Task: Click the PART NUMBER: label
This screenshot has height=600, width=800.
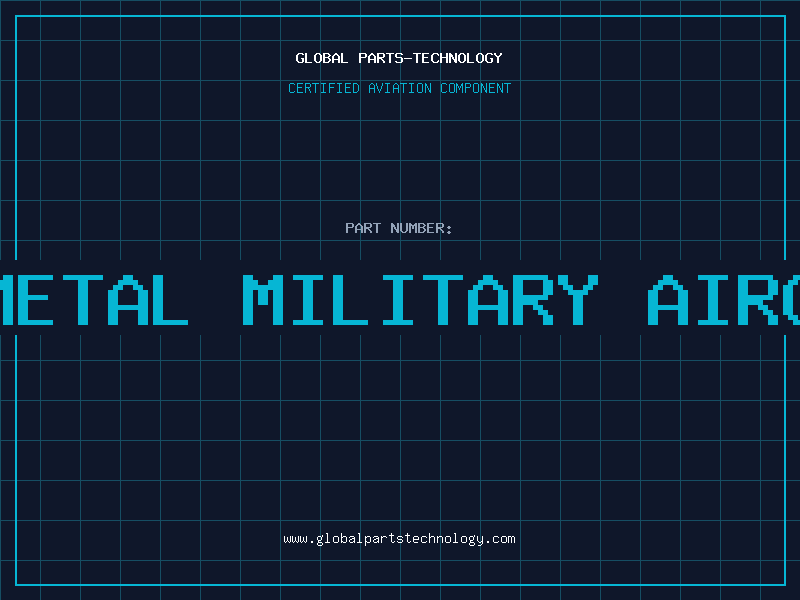Action: pos(399,228)
